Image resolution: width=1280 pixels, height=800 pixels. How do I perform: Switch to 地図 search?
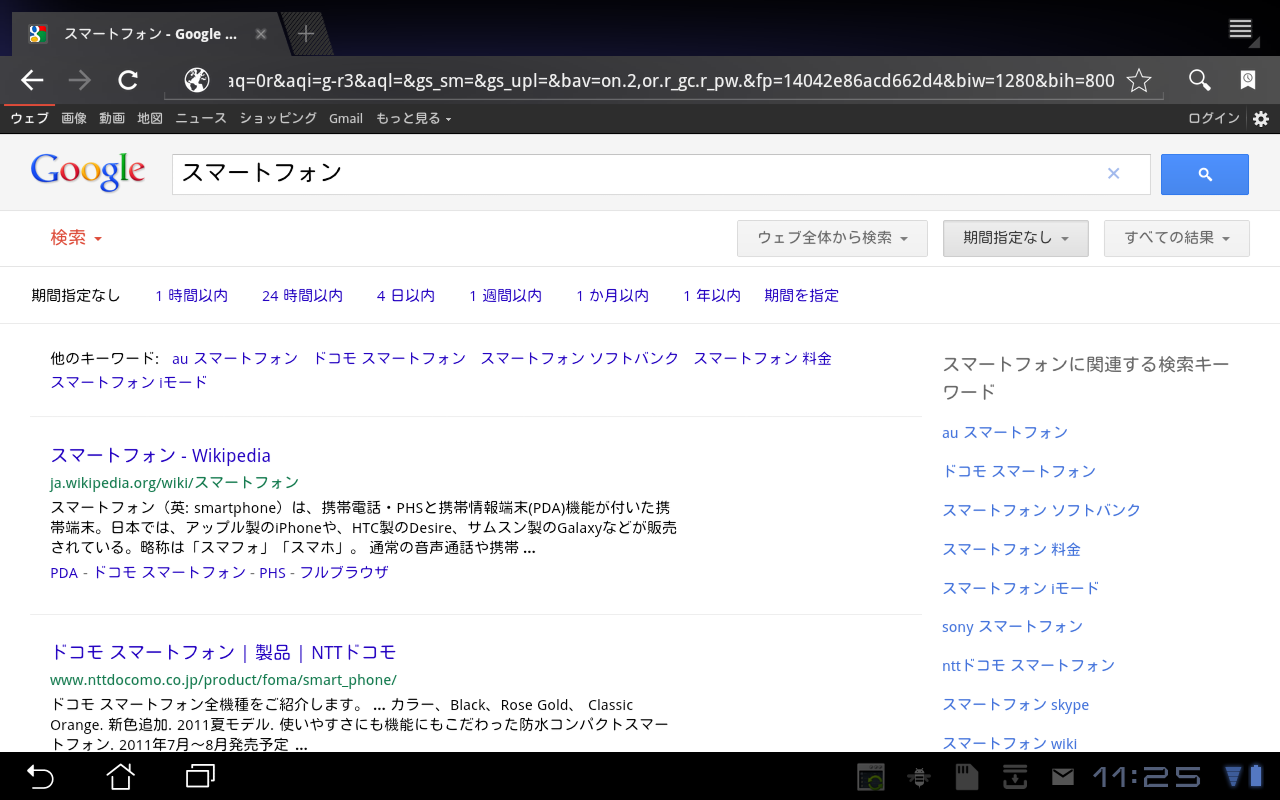[x=150, y=118]
